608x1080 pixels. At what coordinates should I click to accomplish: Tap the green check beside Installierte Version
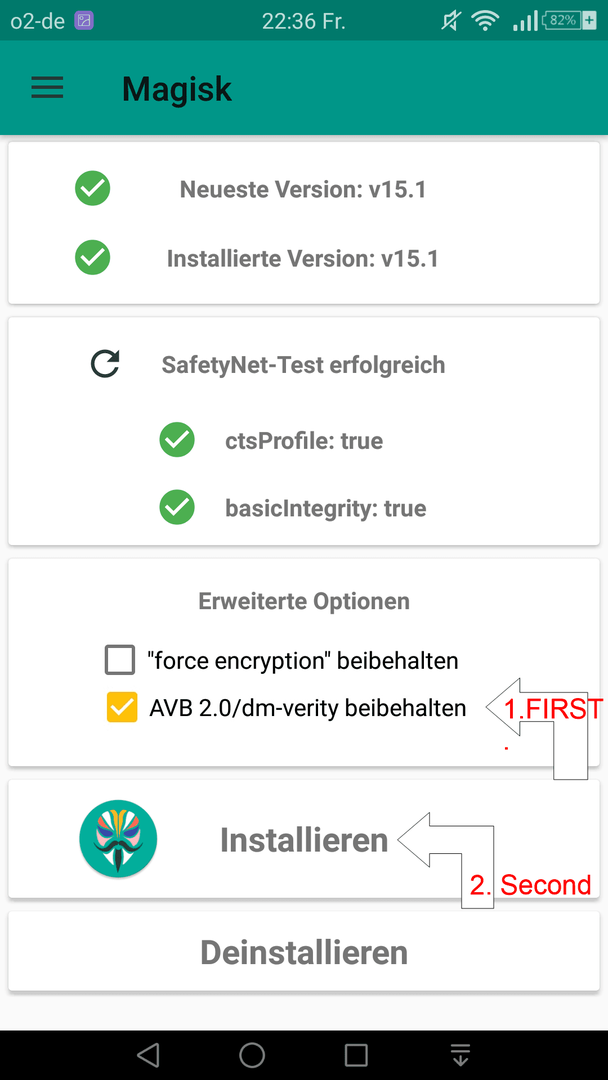92,258
